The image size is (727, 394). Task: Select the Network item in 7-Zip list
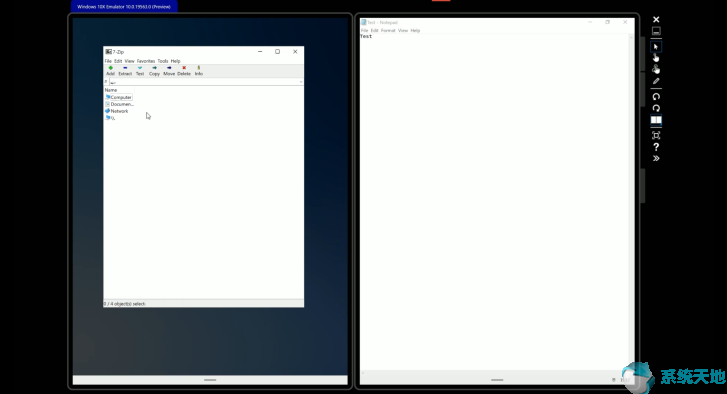click(117, 111)
